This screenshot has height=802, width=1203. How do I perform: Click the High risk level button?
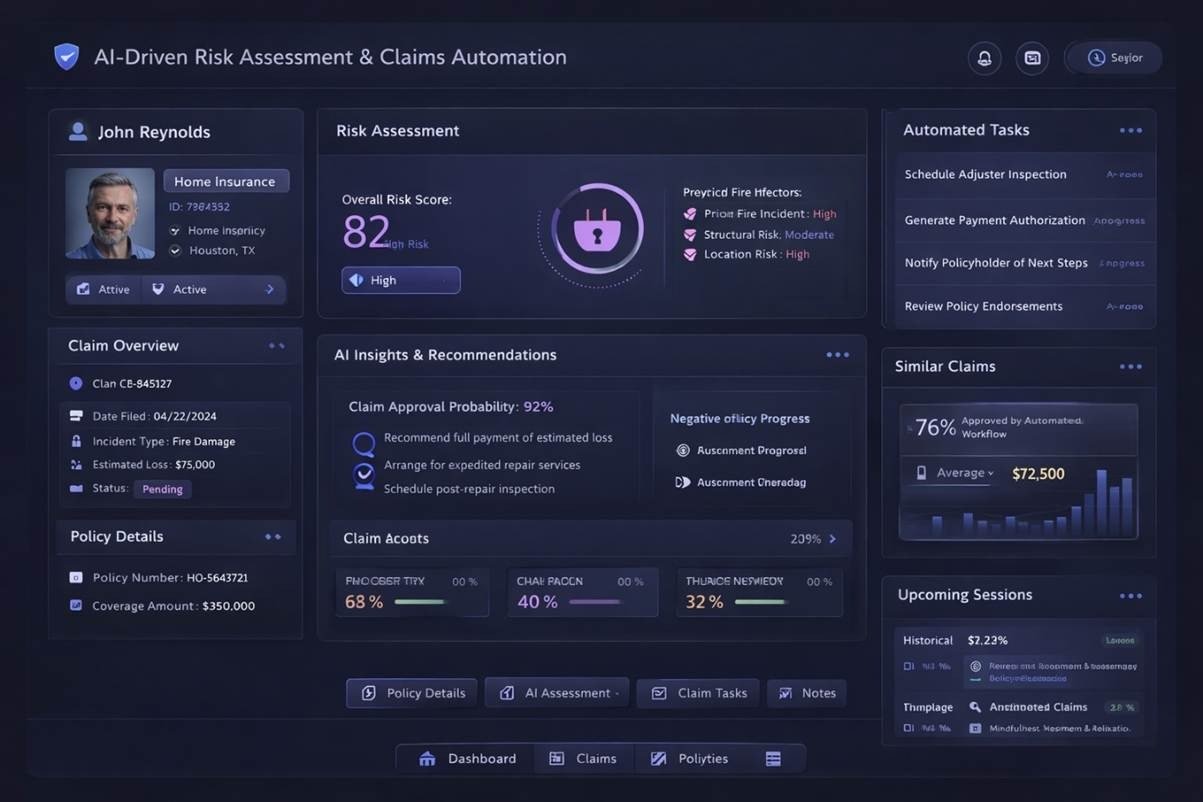point(400,280)
